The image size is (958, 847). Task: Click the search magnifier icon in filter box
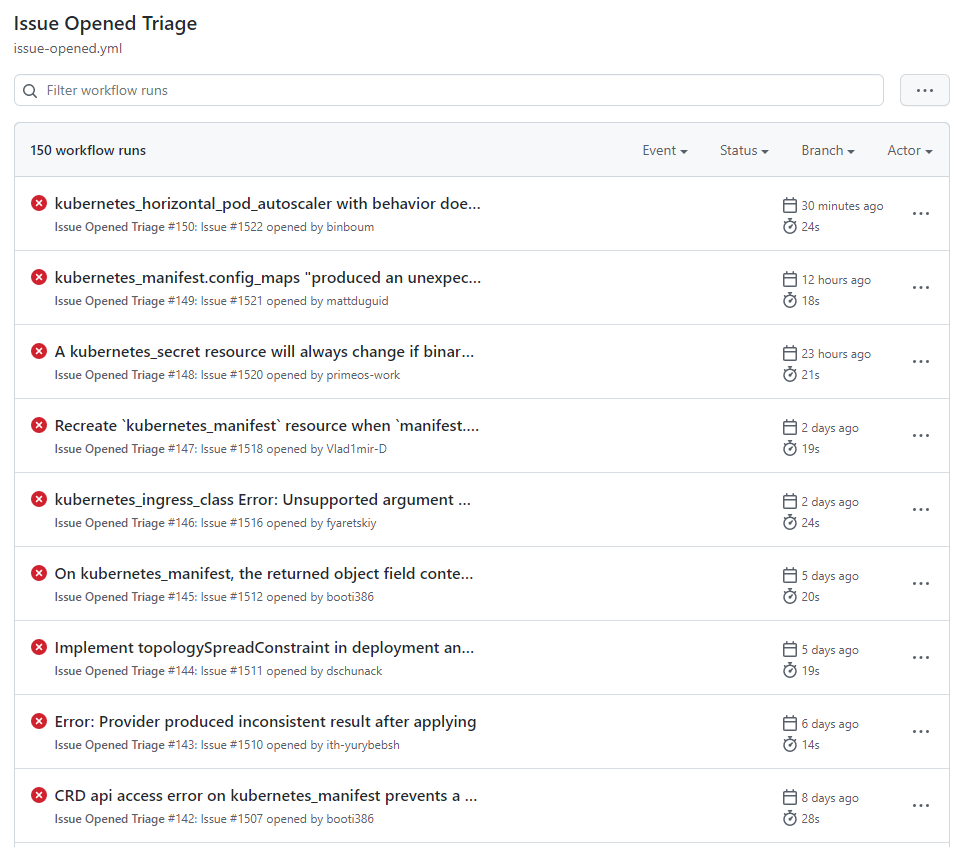tap(30, 90)
